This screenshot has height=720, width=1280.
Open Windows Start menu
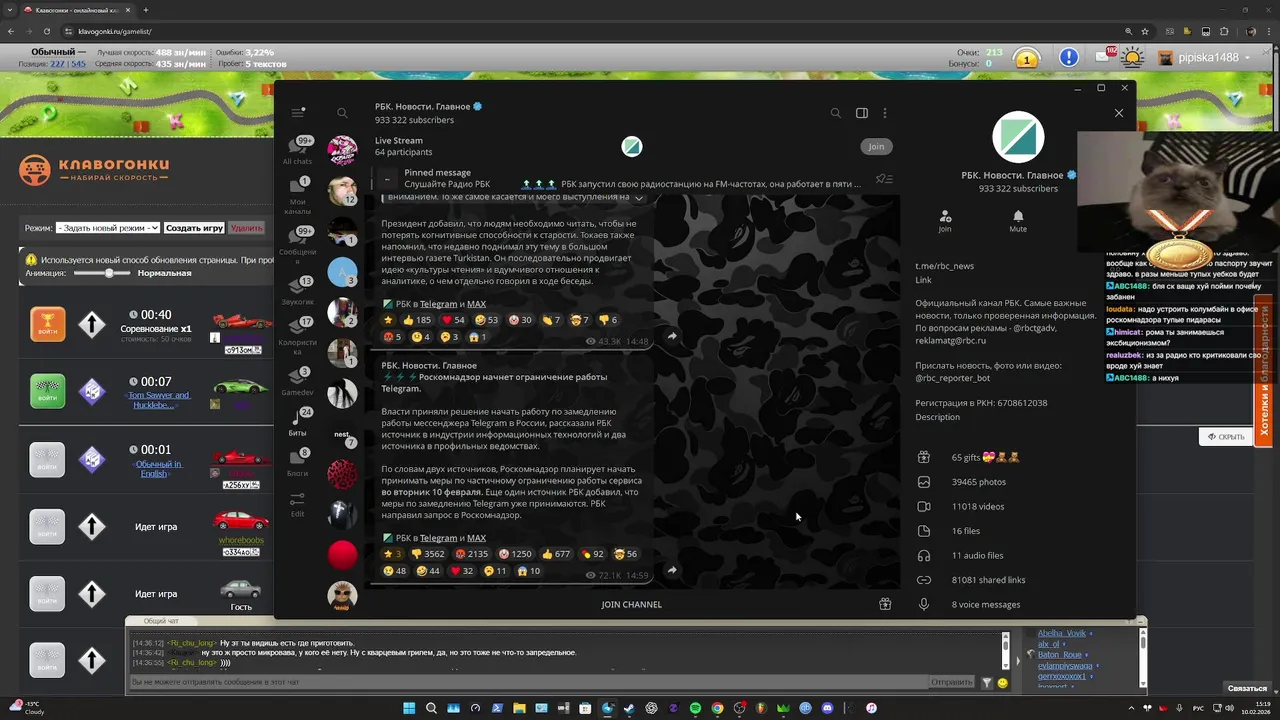(x=409, y=708)
